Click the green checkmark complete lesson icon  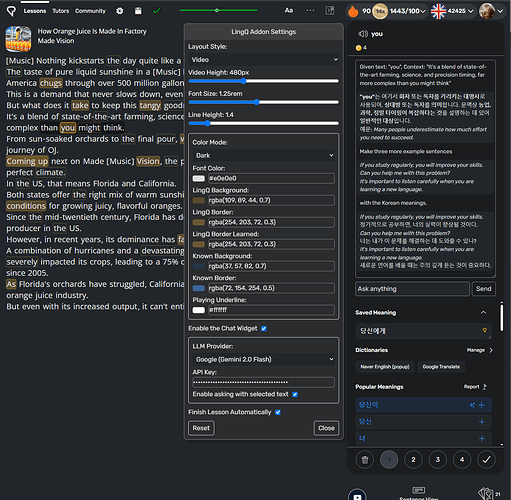tap(156, 11)
